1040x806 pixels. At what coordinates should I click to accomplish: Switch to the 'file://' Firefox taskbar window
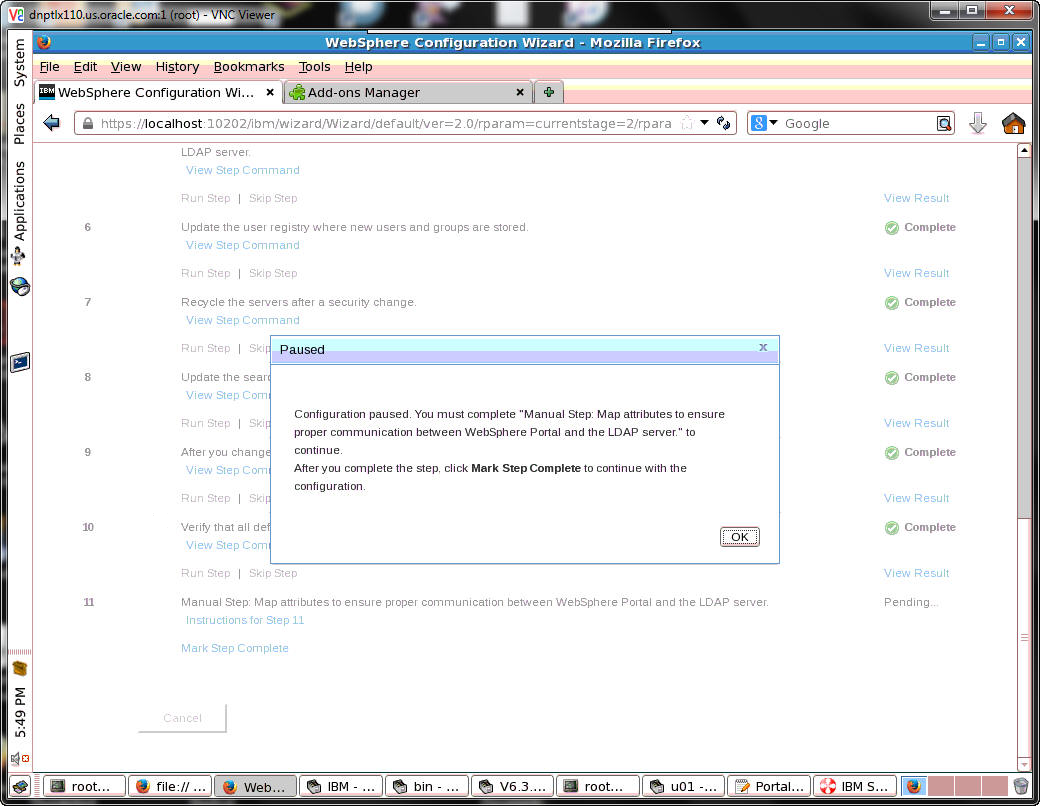[170, 786]
